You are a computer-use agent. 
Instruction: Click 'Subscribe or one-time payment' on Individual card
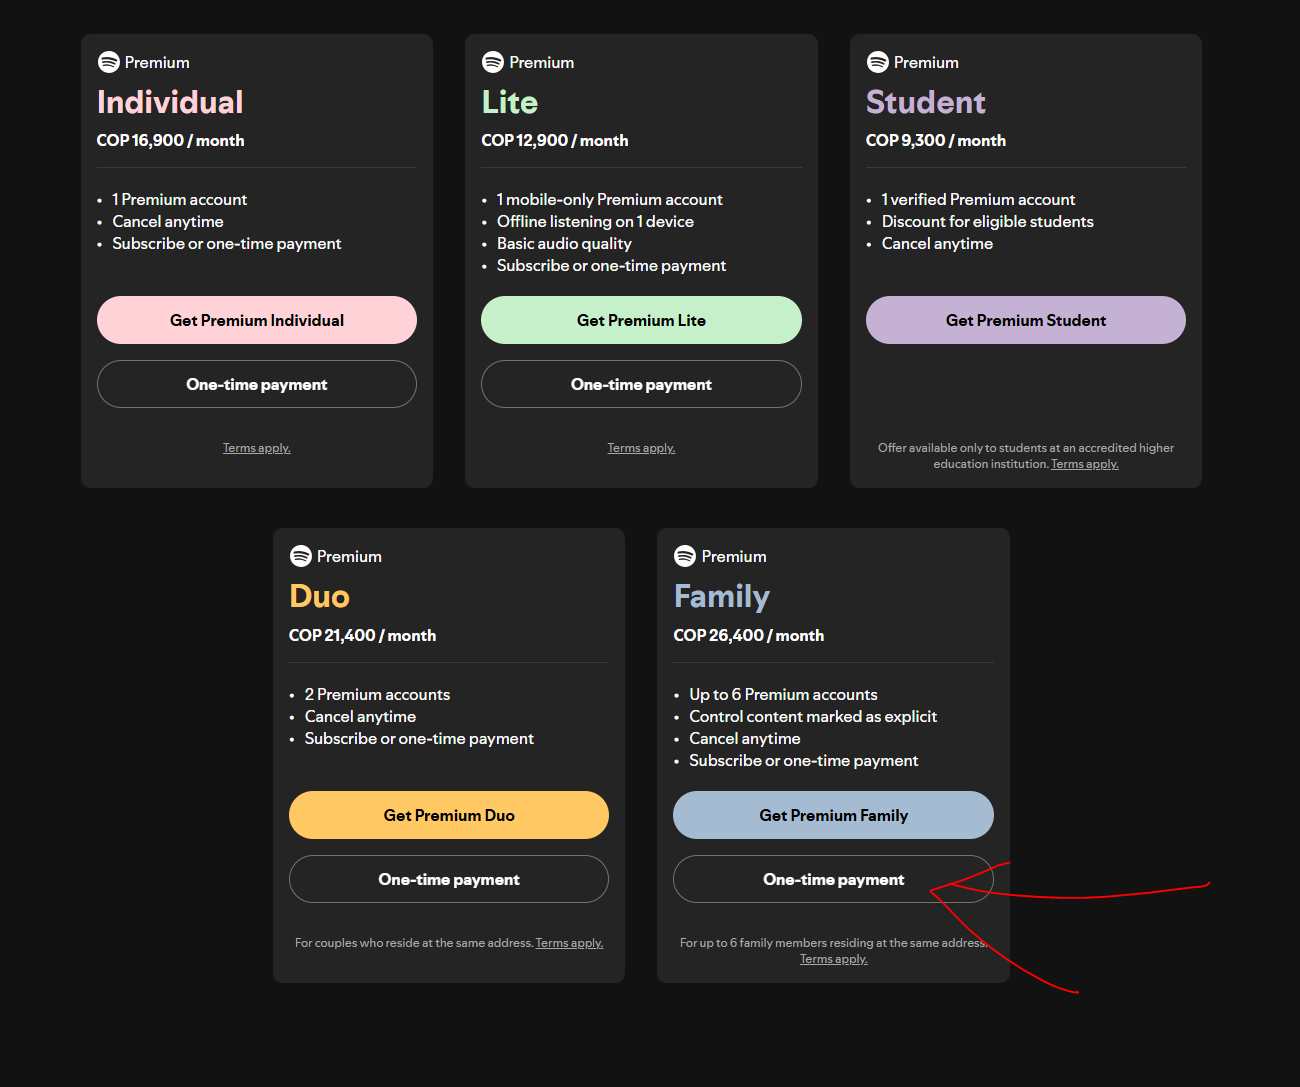(227, 244)
